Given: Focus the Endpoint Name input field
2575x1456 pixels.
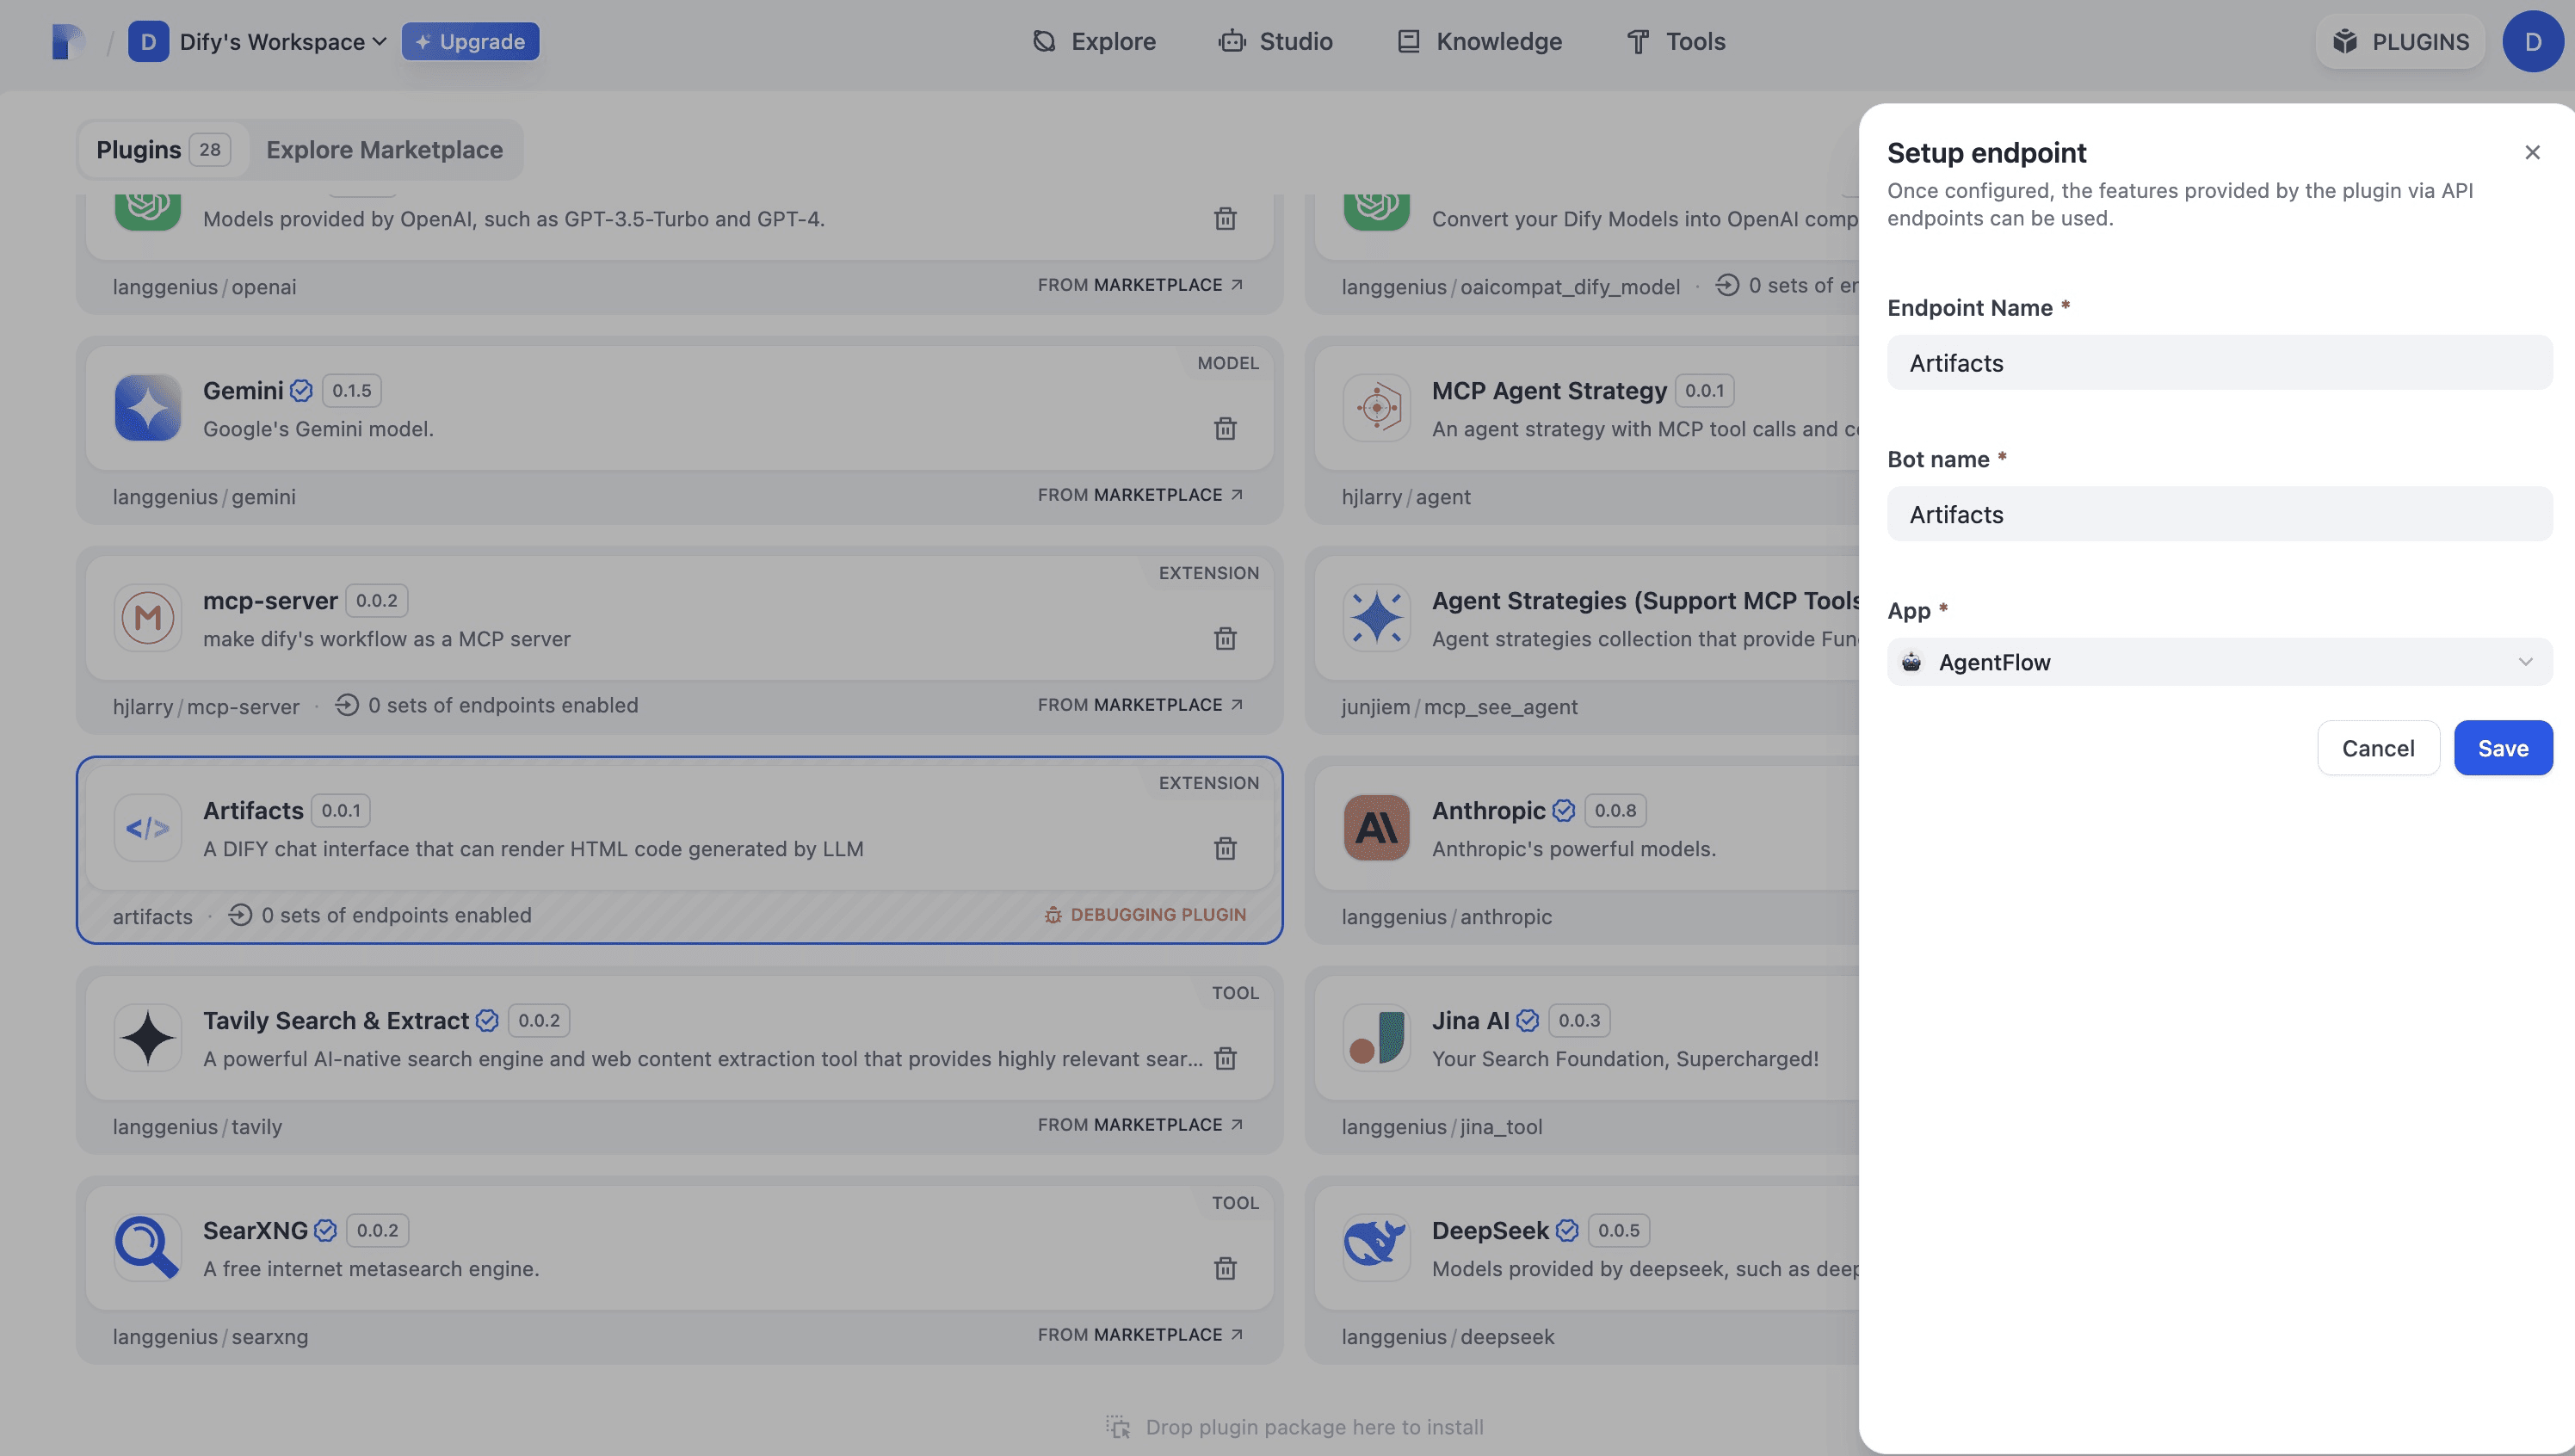Looking at the screenshot, I should (x=2219, y=363).
